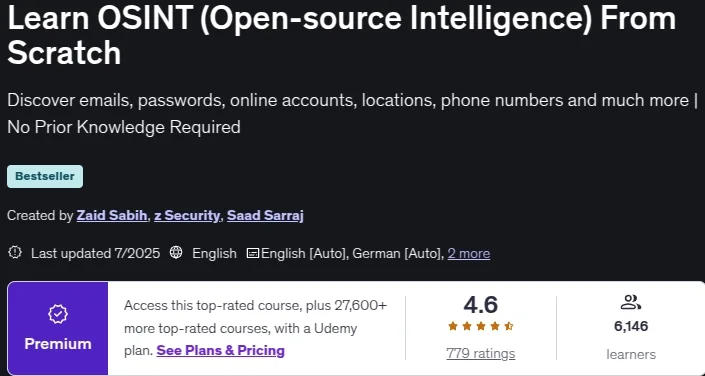Click the purple Premium panel
Screen dimensions: 705x376
tap(58, 328)
